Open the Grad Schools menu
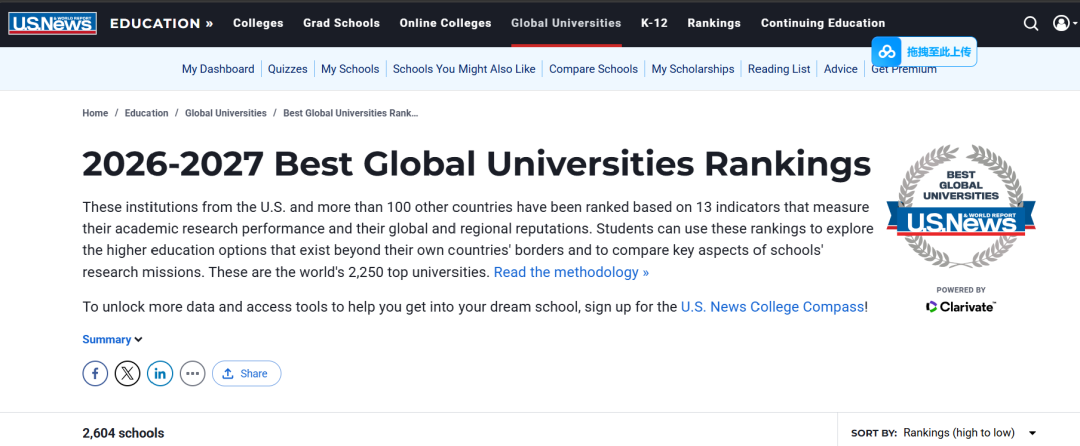Viewport: 1080px width, 446px height. coord(342,23)
